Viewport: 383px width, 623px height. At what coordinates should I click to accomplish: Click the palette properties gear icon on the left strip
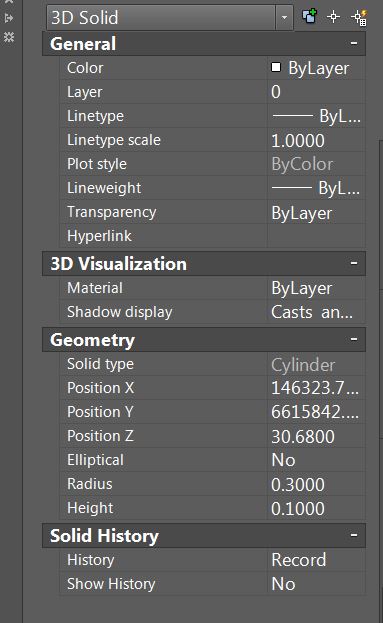(9, 37)
